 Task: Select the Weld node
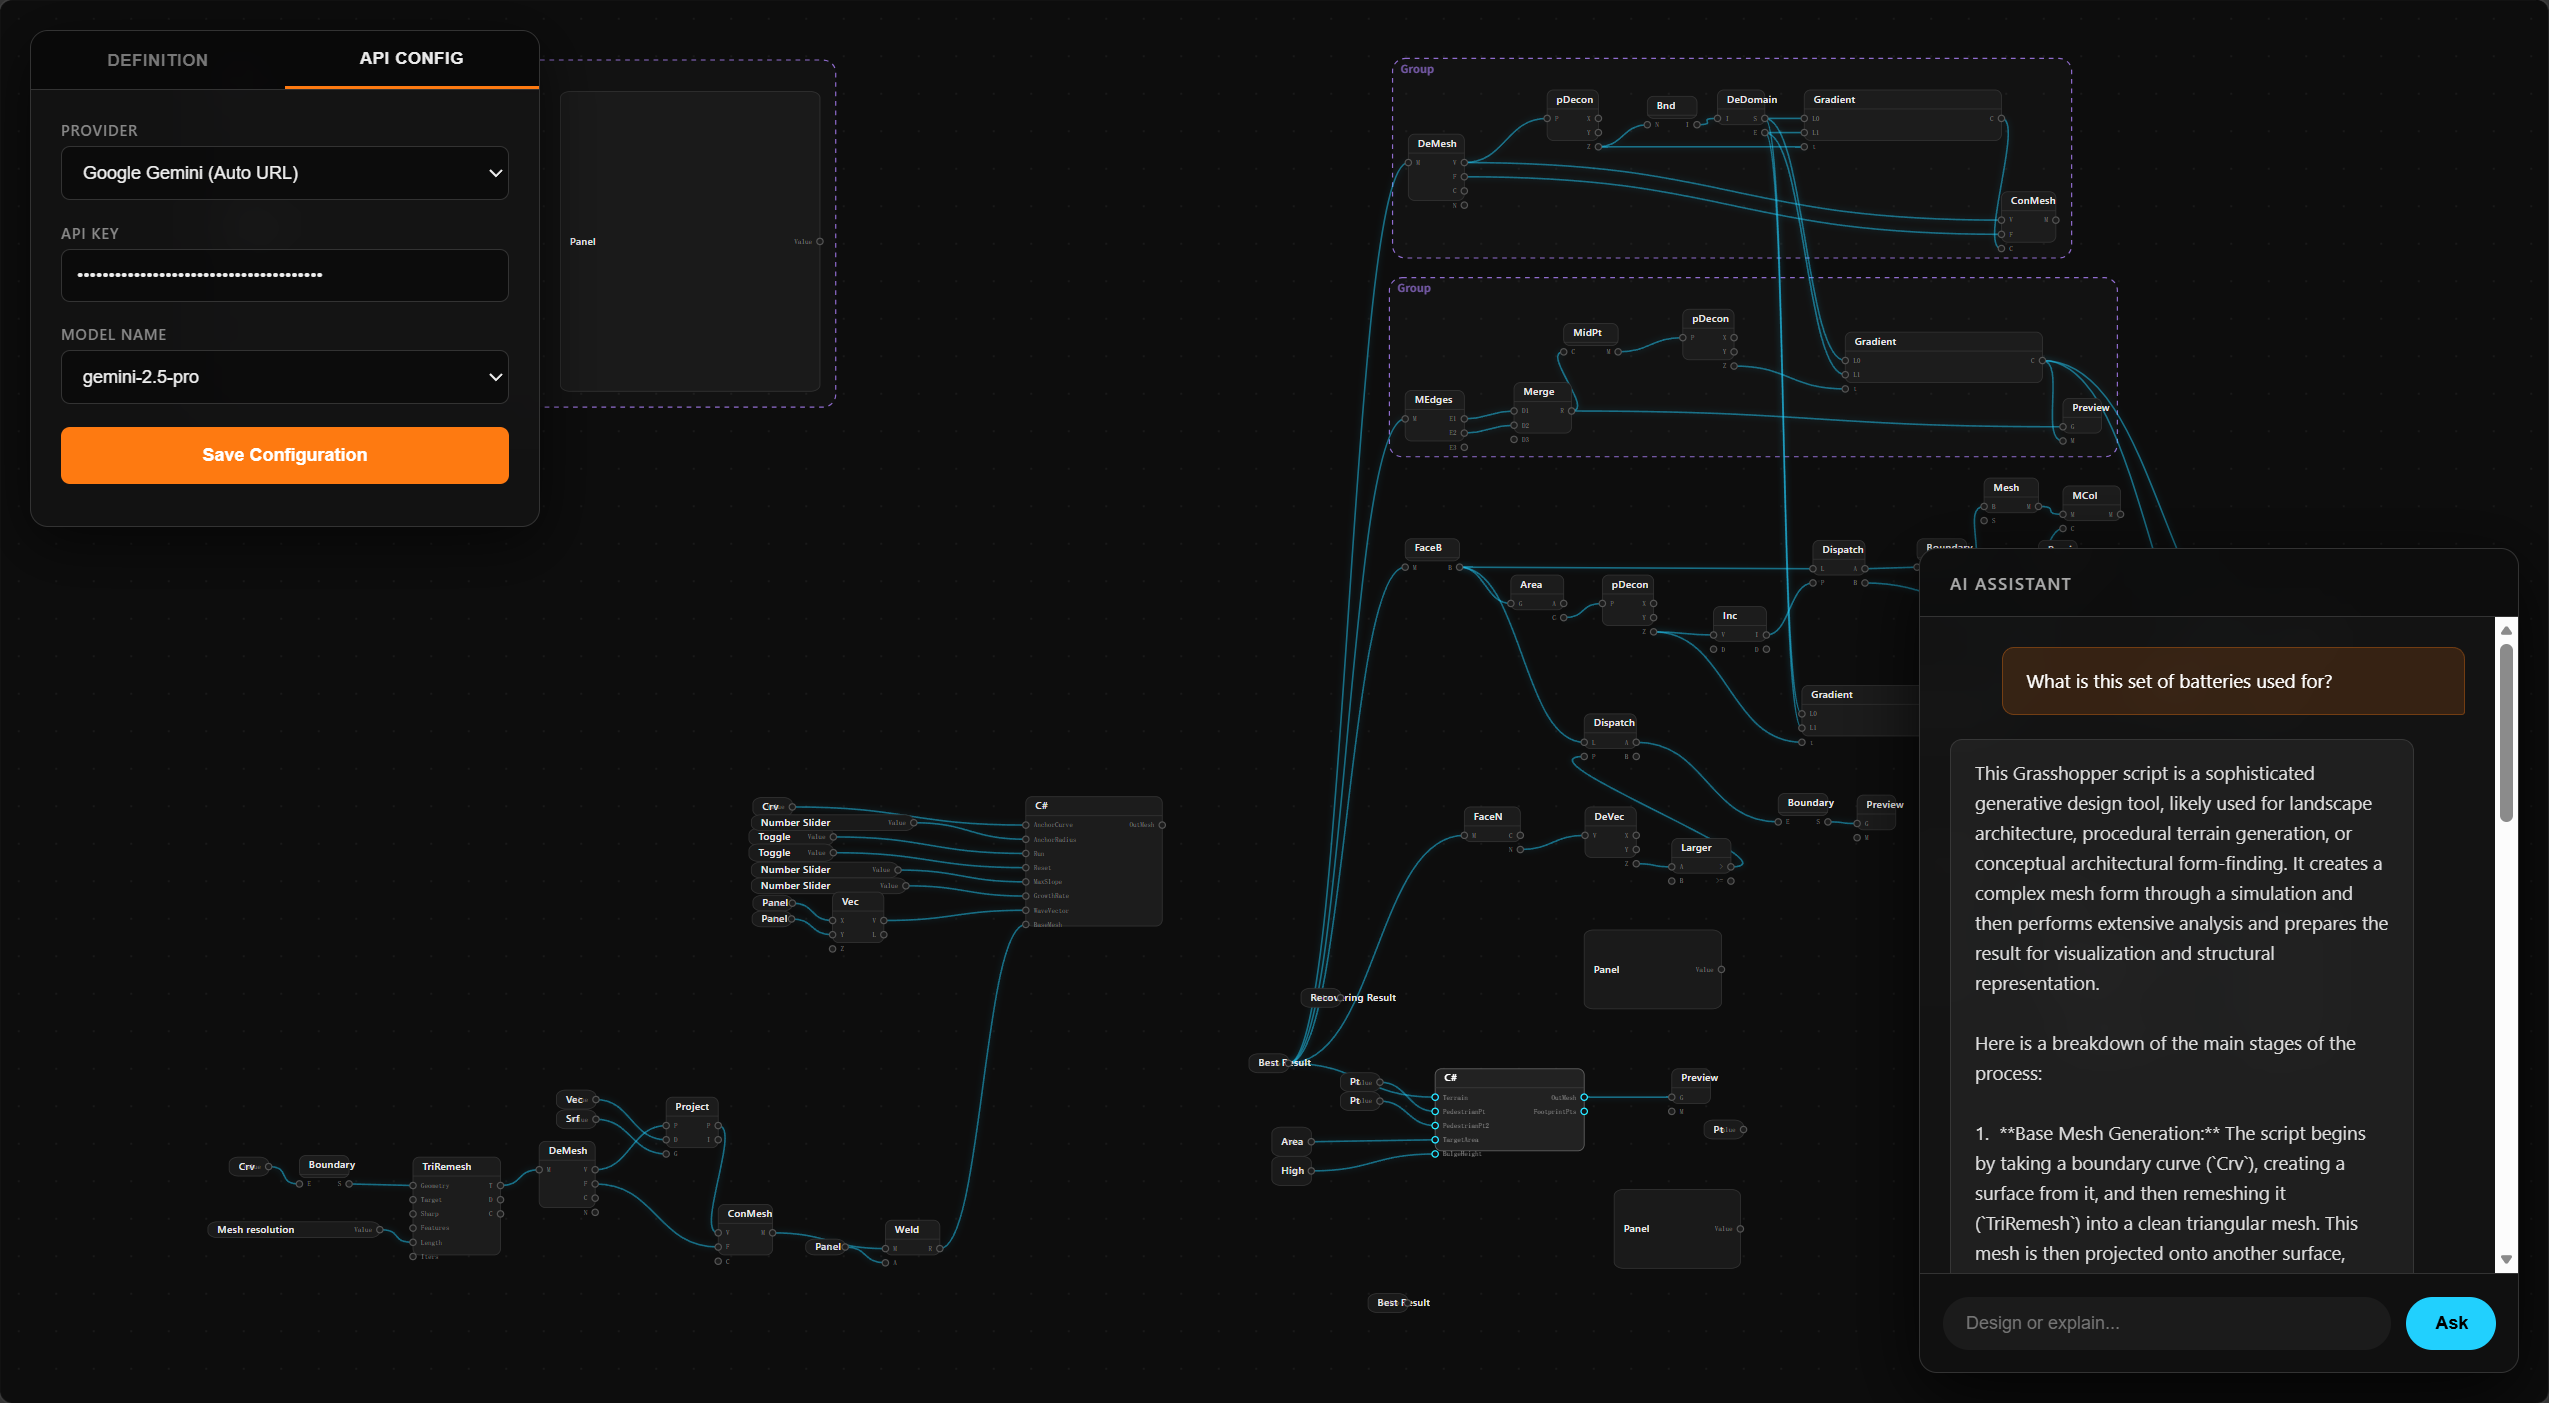coord(912,1239)
